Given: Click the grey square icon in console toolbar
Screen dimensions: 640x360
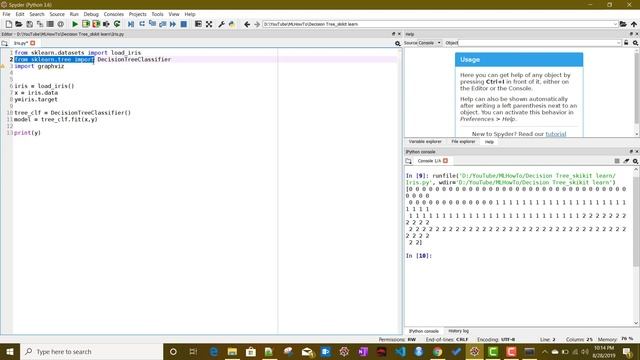Looking at the screenshot, I should (617, 161).
